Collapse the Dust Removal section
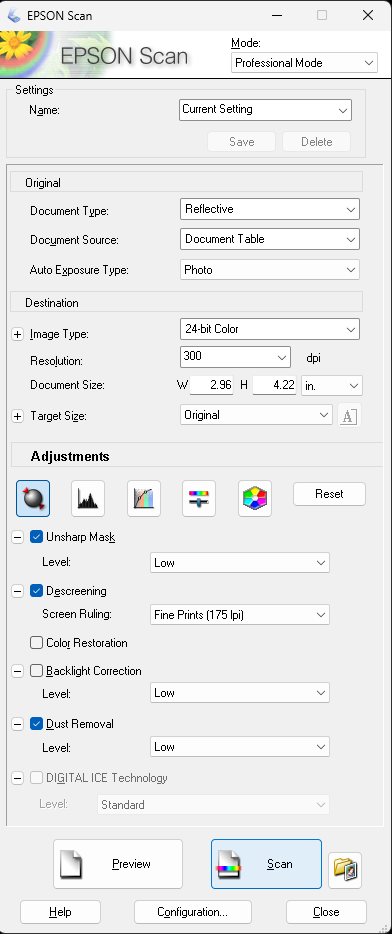Screen dimensions: 392x934 (17, 724)
